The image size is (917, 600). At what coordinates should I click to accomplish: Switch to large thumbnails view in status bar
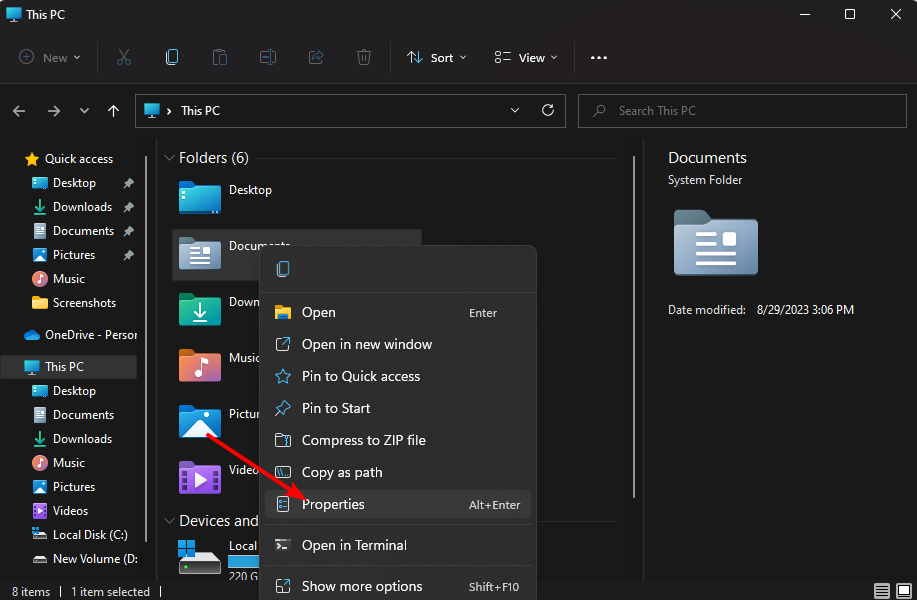(903, 591)
